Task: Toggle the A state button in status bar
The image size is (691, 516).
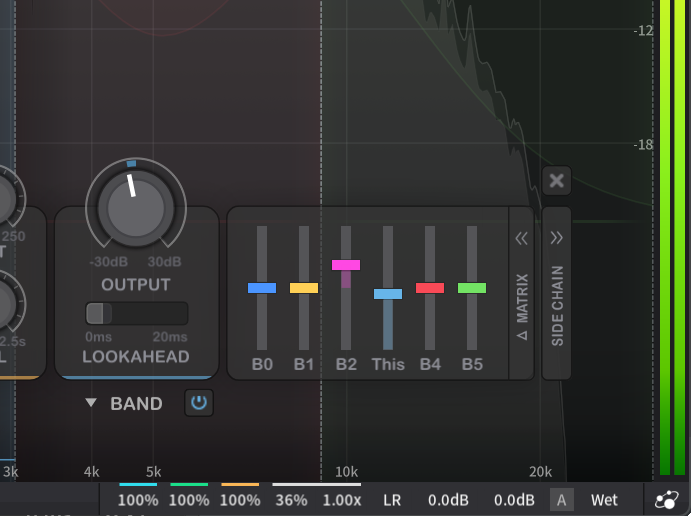Action: click(561, 500)
